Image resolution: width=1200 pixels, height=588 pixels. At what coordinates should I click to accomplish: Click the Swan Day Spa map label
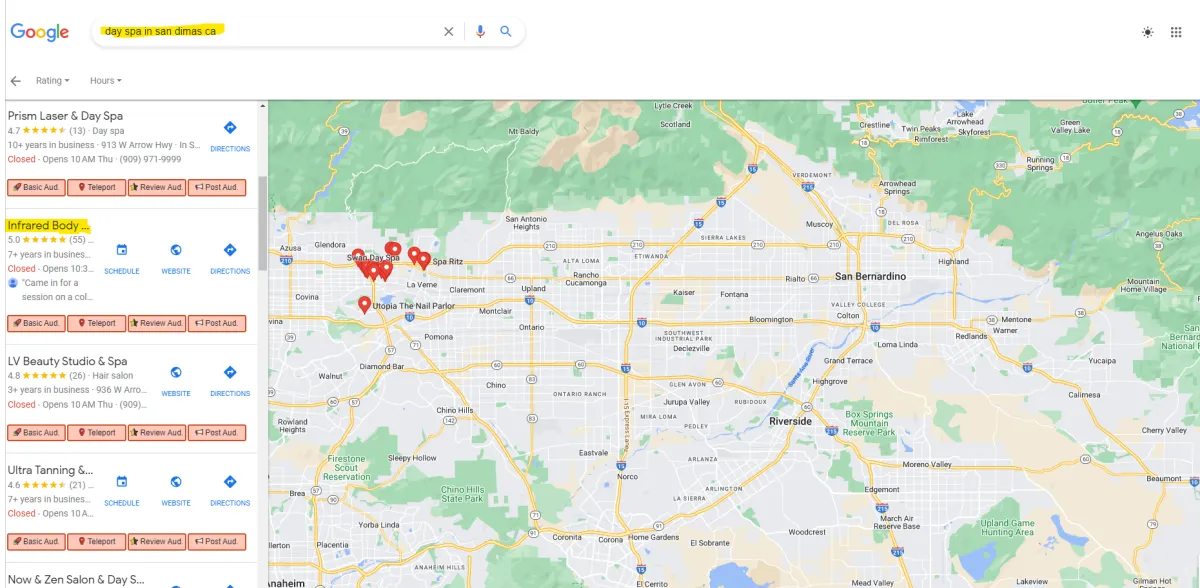click(373, 258)
